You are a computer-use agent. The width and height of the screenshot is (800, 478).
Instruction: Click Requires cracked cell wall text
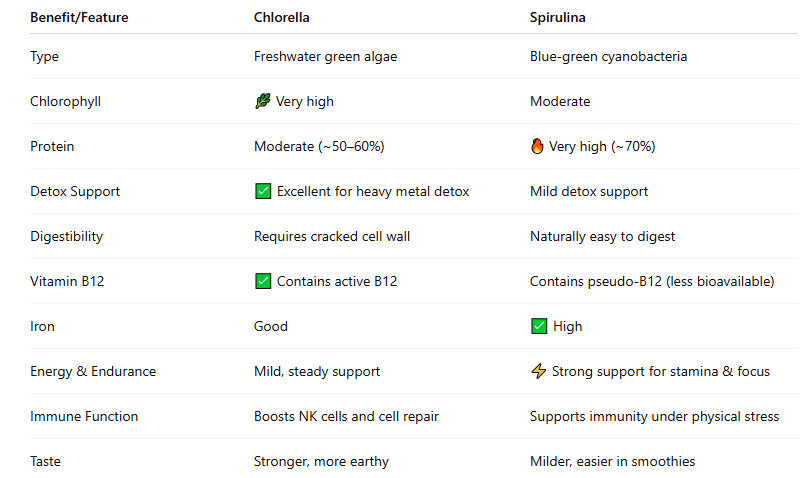point(332,237)
